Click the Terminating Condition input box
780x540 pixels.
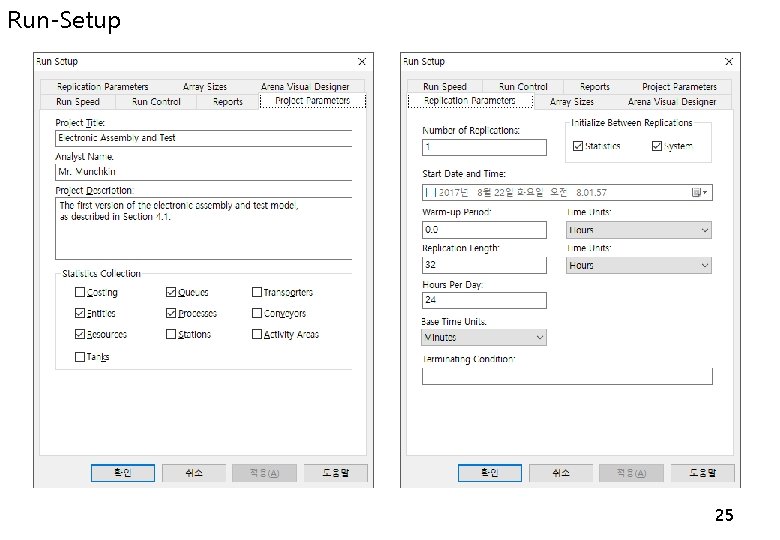[x=567, y=376]
